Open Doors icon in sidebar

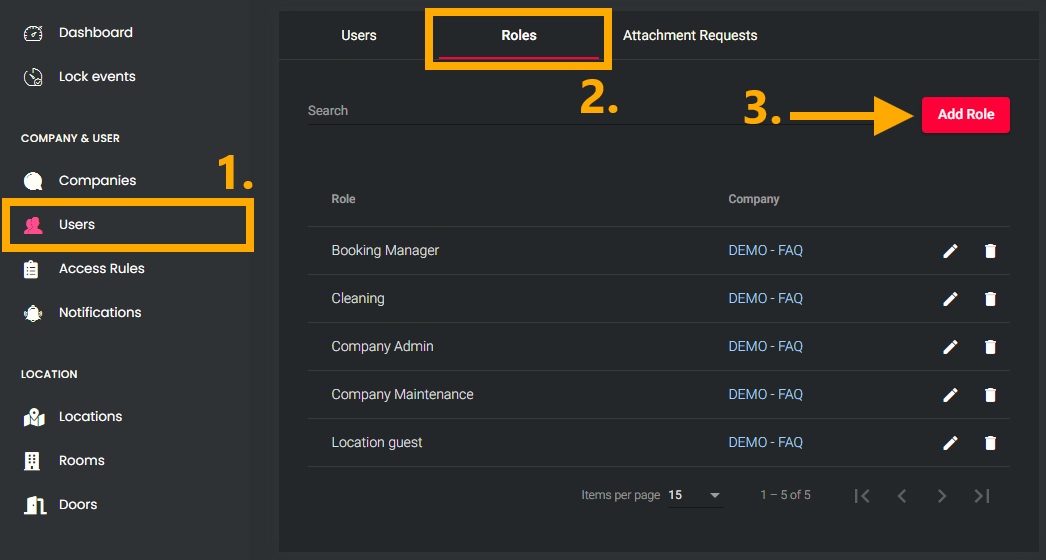point(33,505)
